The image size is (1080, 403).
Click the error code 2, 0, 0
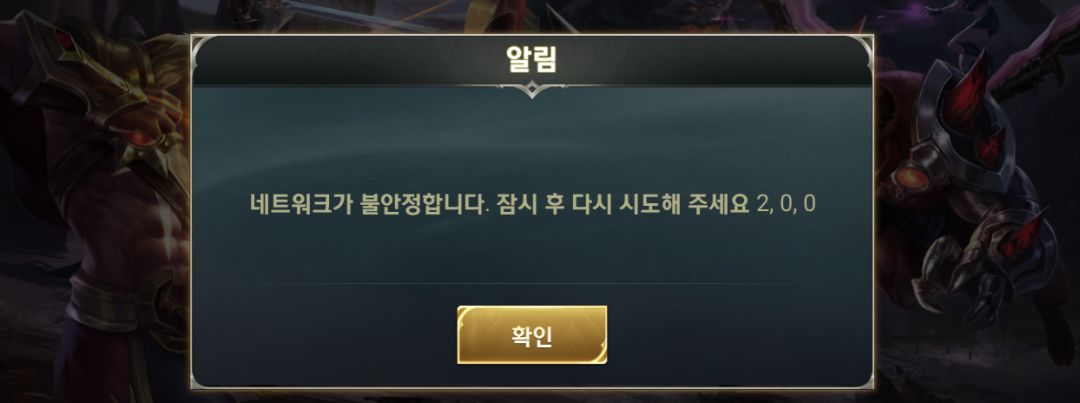(785, 205)
